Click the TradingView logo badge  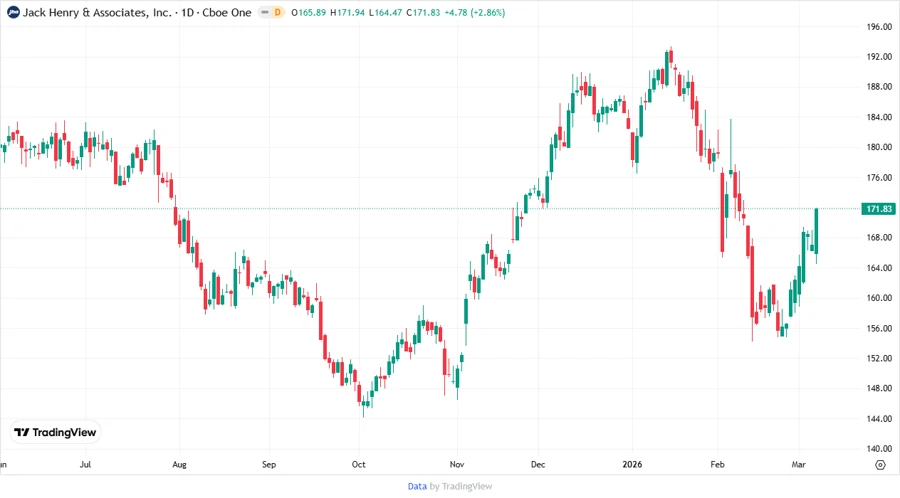(55, 433)
